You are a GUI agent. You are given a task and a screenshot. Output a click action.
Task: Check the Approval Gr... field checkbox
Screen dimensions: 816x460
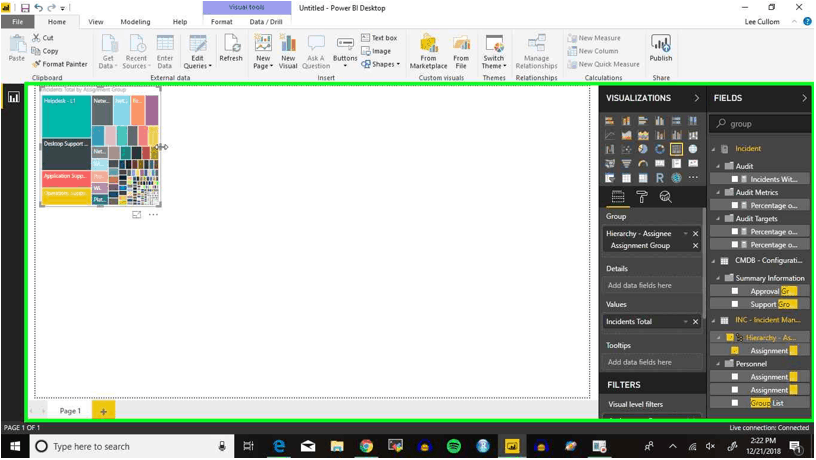(x=735, y=291)
